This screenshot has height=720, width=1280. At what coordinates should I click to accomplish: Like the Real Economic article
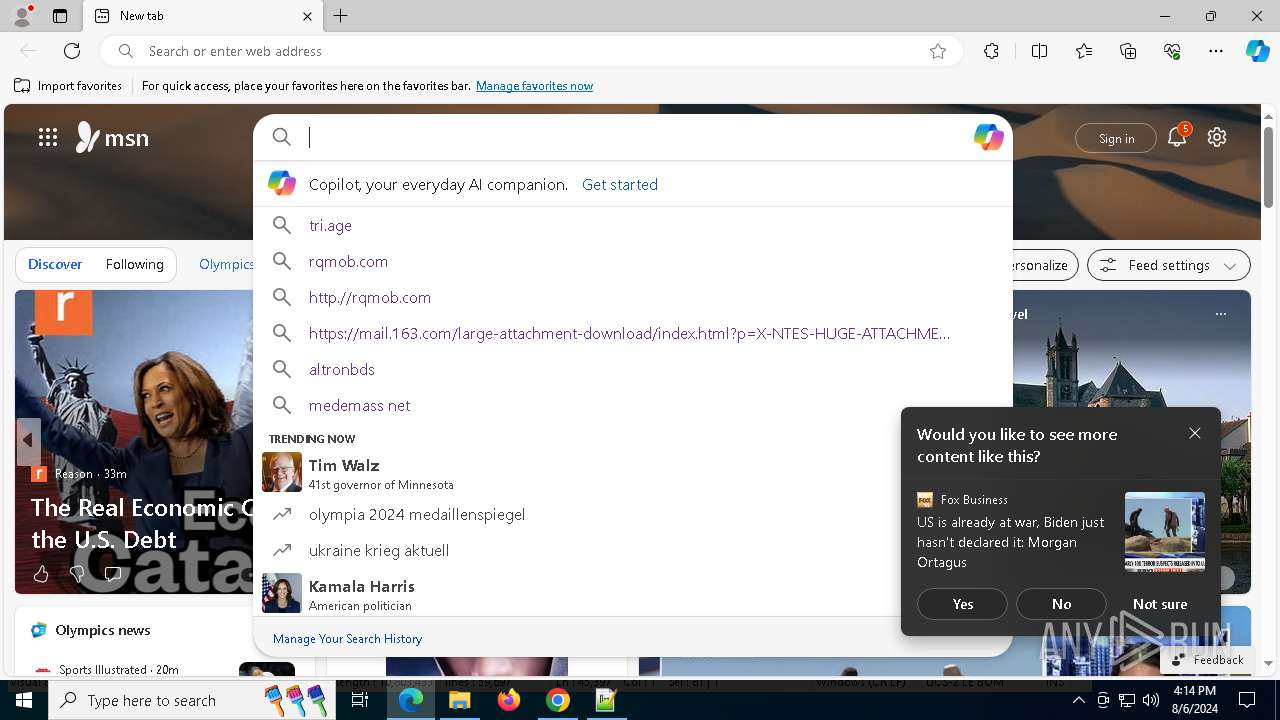click(x=41, y=574)
